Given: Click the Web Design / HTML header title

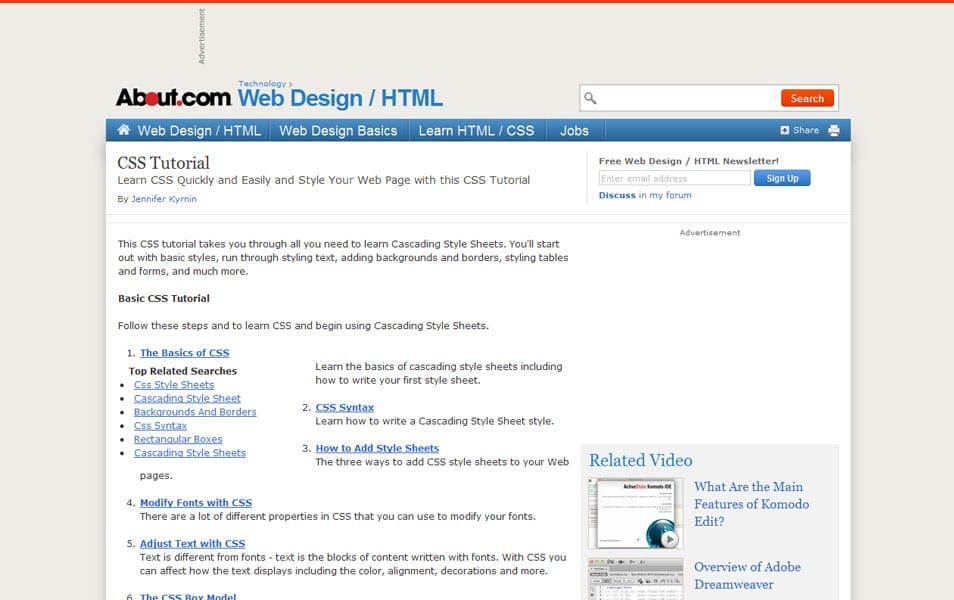Looking at the screenshot, I should pos(340,98).
